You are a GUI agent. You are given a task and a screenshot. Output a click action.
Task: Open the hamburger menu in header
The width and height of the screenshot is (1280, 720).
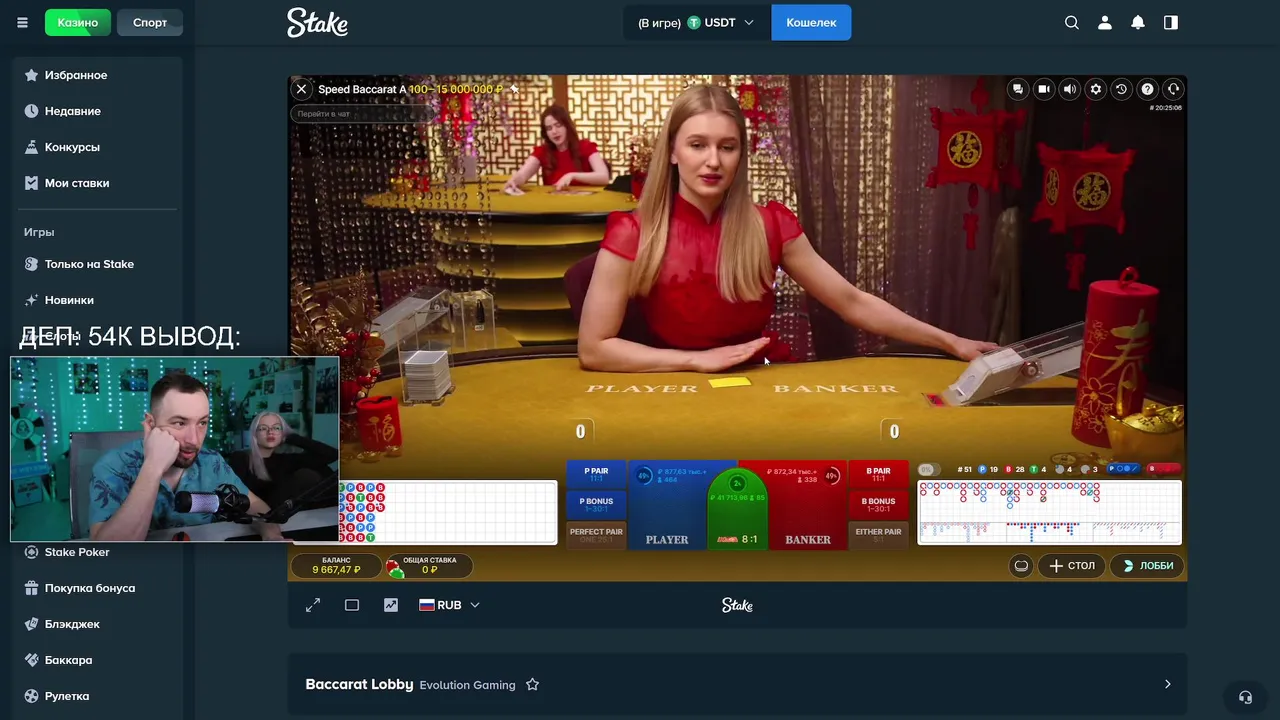tap(22, 22)
